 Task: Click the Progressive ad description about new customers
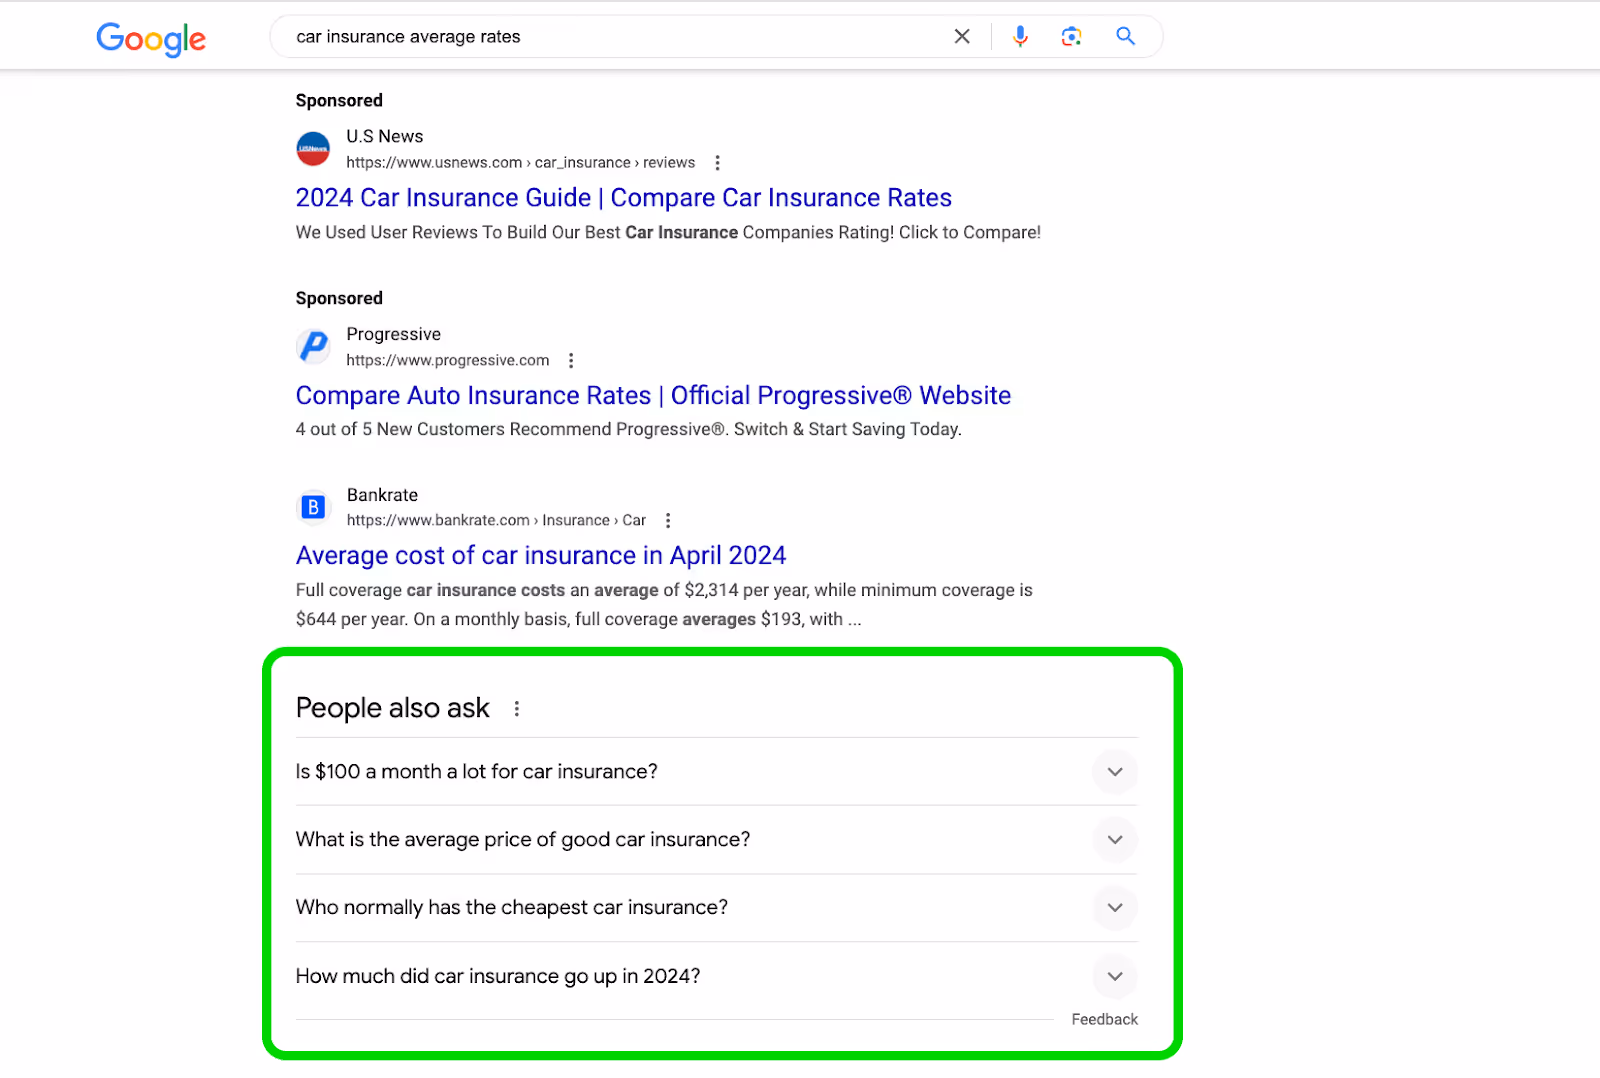629,430
